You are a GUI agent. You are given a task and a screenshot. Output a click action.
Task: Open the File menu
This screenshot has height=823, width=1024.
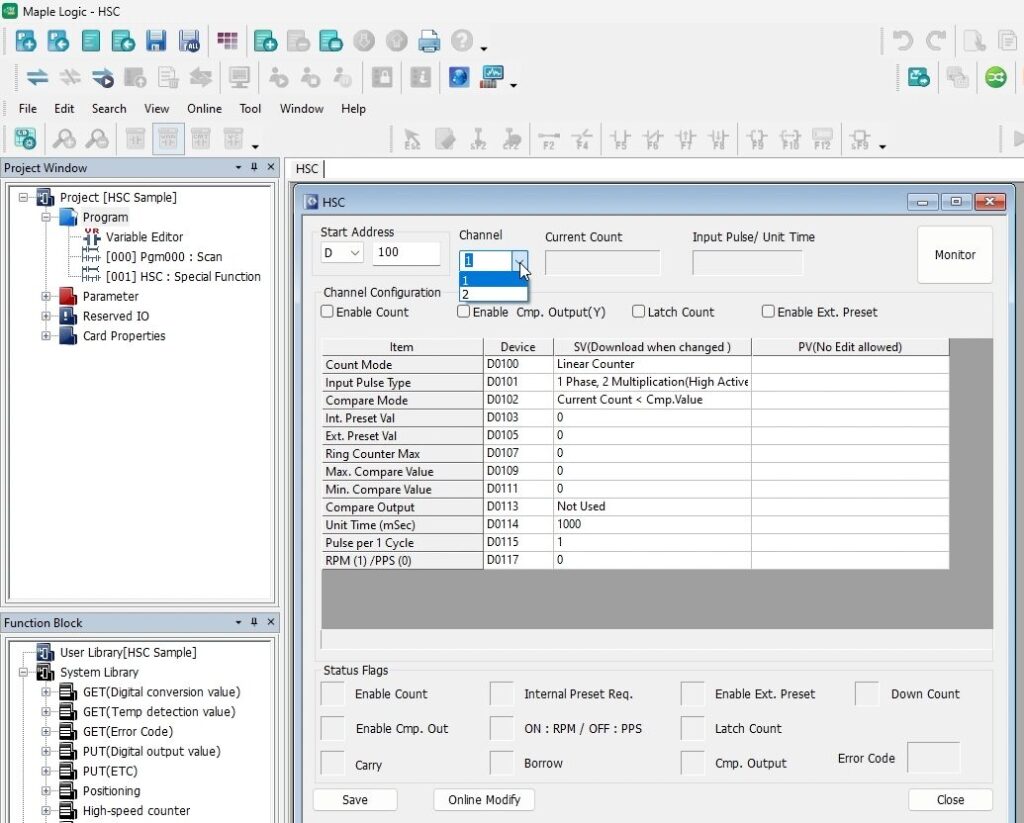pyautogui.click(x=27, y=108)
